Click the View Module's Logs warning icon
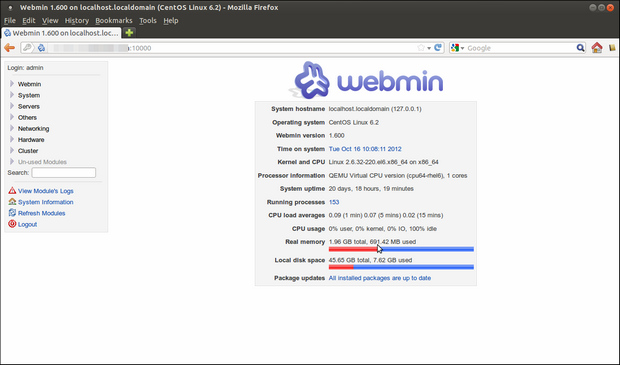Screen dimensions: 620x365 [12, 191]
